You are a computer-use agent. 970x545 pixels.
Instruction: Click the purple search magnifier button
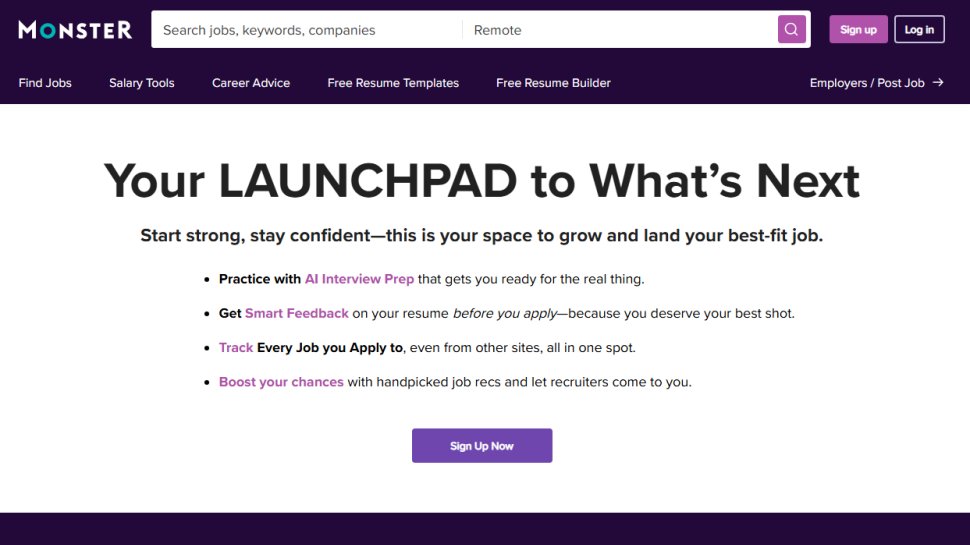tap(791, 29)
